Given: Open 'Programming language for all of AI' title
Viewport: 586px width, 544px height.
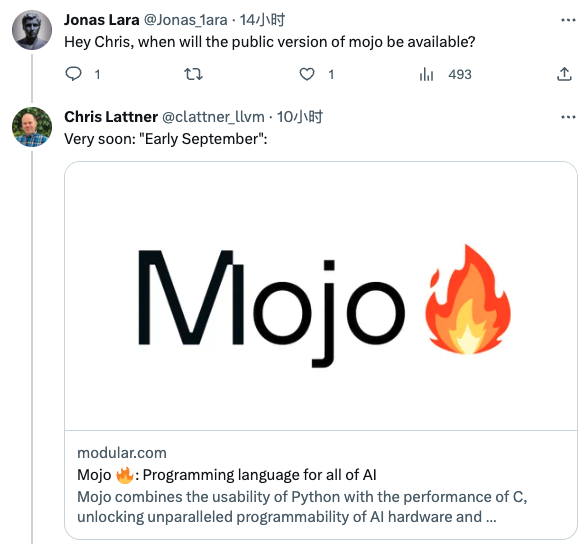Looking at the screenshot, I should click(259, 475).
